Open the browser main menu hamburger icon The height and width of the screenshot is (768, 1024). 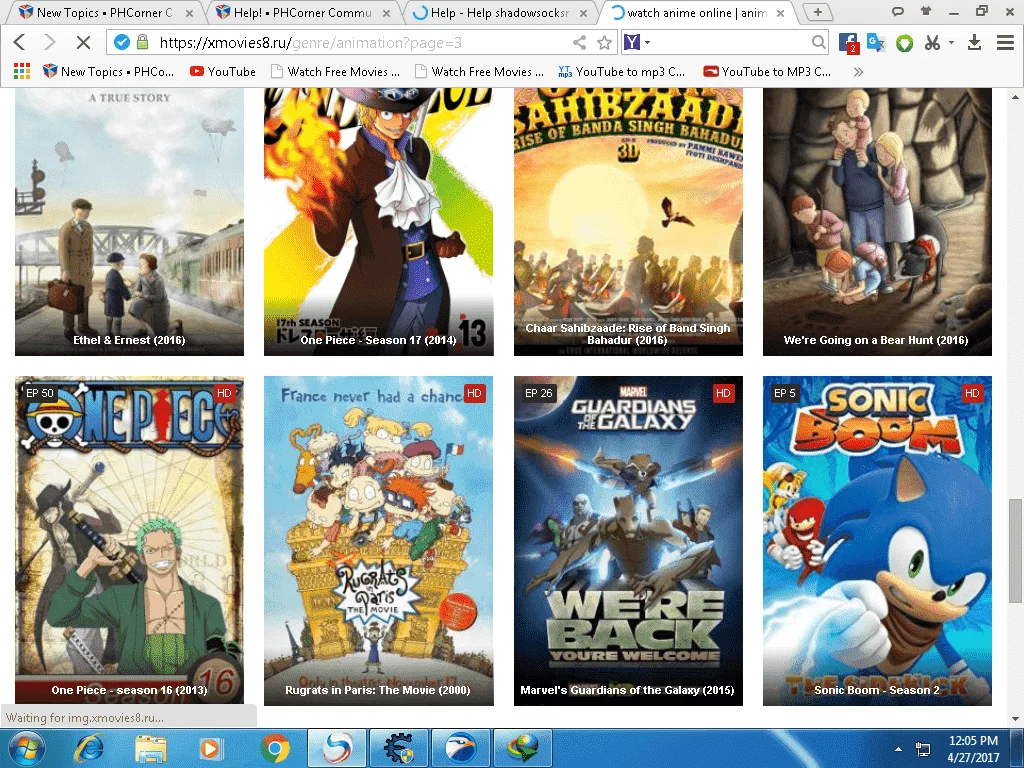click(1005, 42)
